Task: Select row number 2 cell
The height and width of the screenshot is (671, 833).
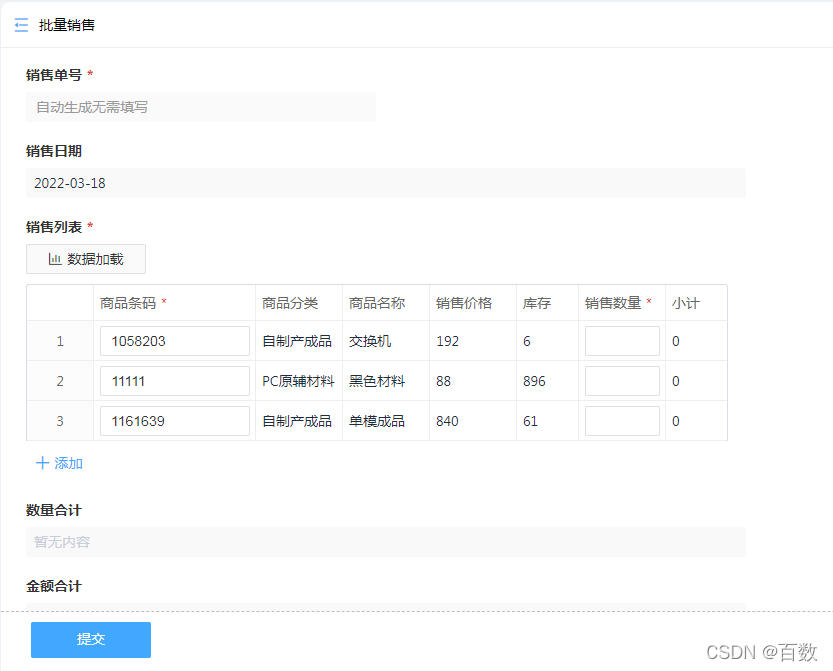Action: [60, 381]
